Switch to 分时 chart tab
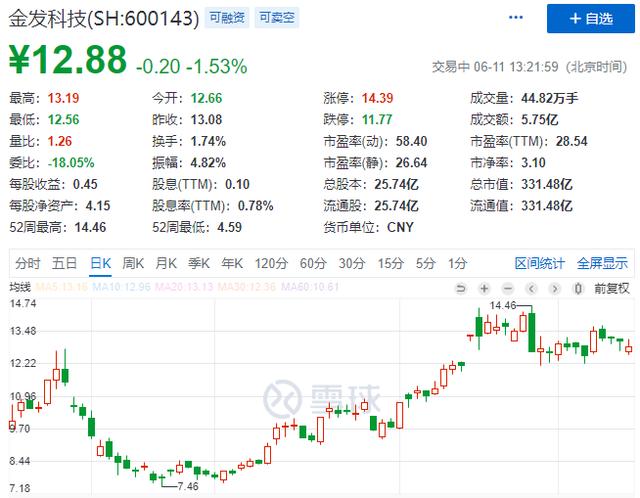This screenshot has width=640, height=498. point(28,263)
